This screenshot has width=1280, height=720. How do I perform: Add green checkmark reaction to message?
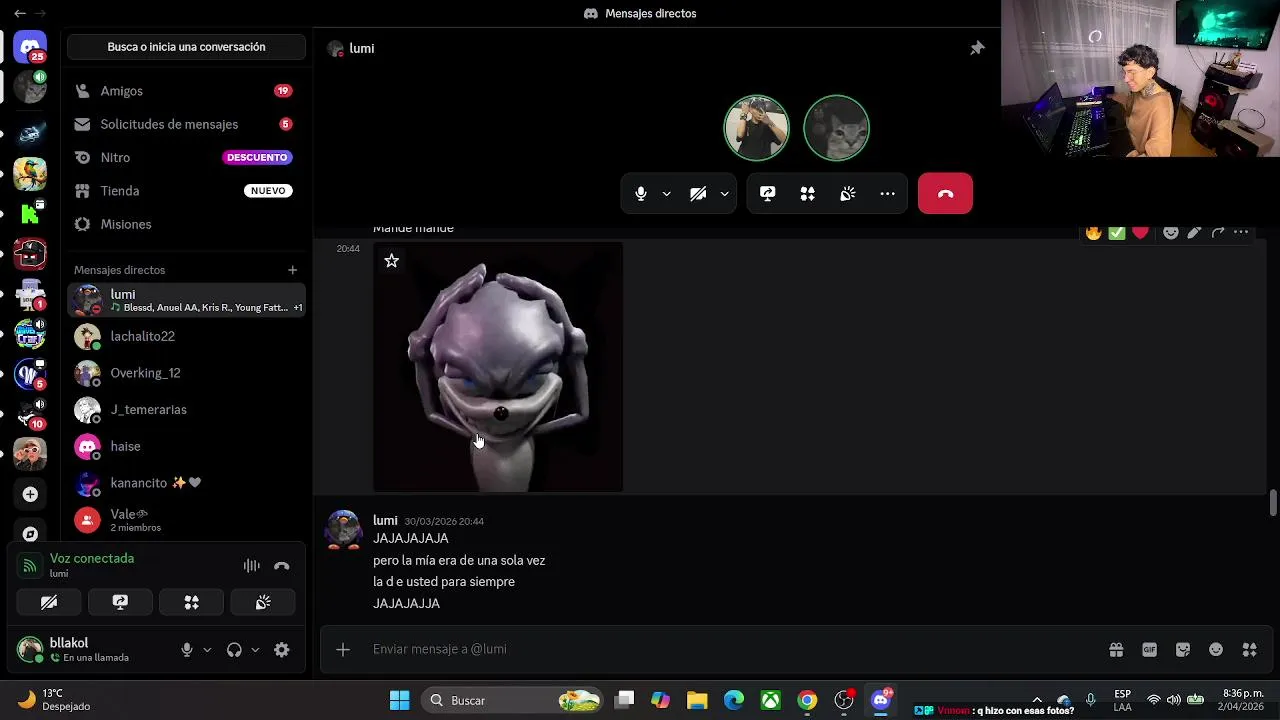[x=1117, y=232]
